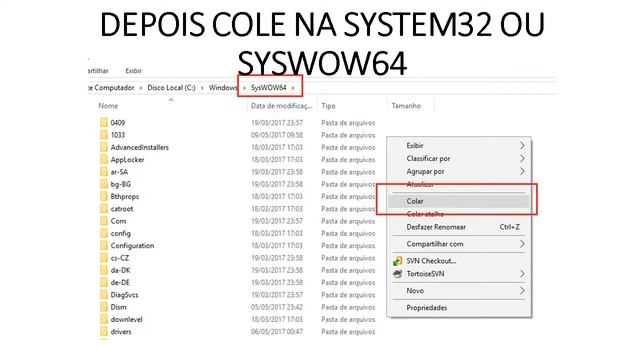This screenshot has width=640, height=360.
Task: Open breadcrumb arrow after SysWOW64
Action: click(293, 88)
